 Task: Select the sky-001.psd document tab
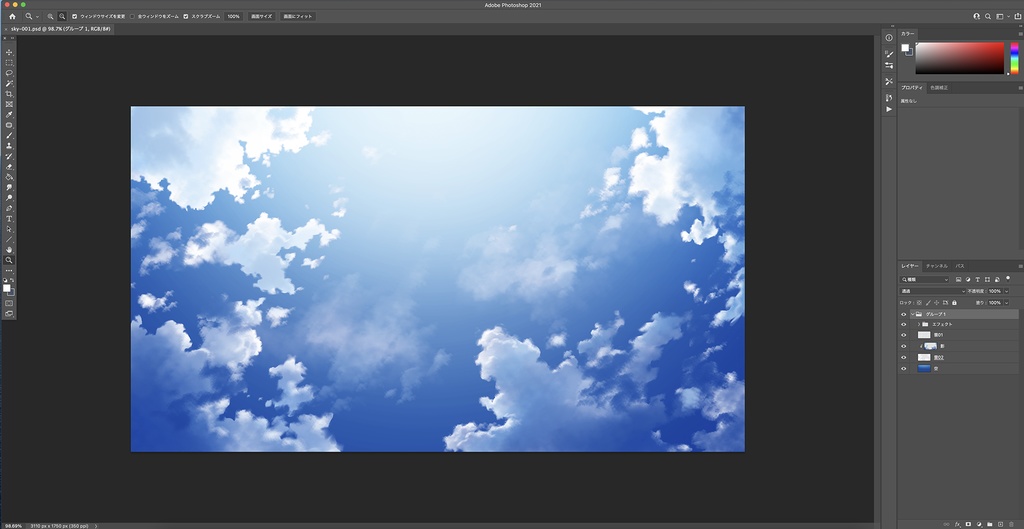tap(60, 29)
